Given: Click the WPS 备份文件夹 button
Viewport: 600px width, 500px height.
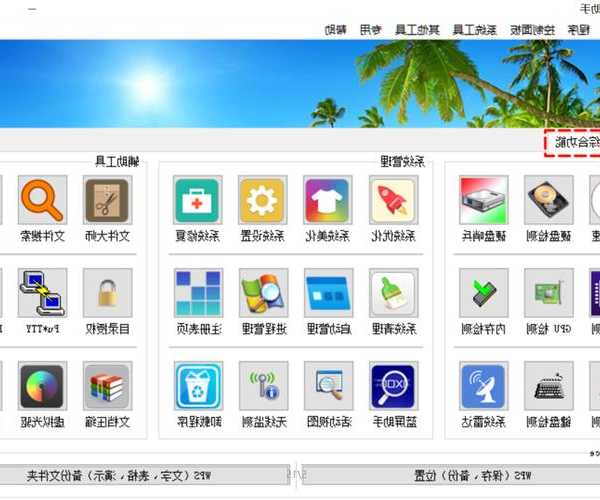Looking at the screenshot, I should 140,474.
